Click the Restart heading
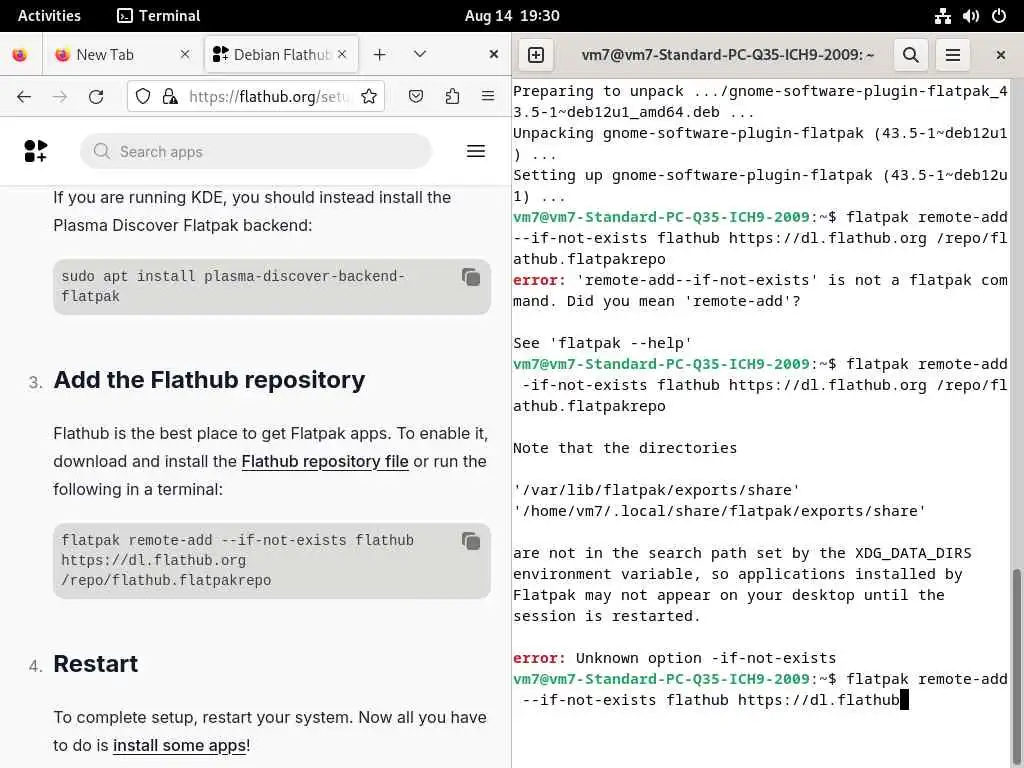1024x768 pixels. [x=95, y=664]
